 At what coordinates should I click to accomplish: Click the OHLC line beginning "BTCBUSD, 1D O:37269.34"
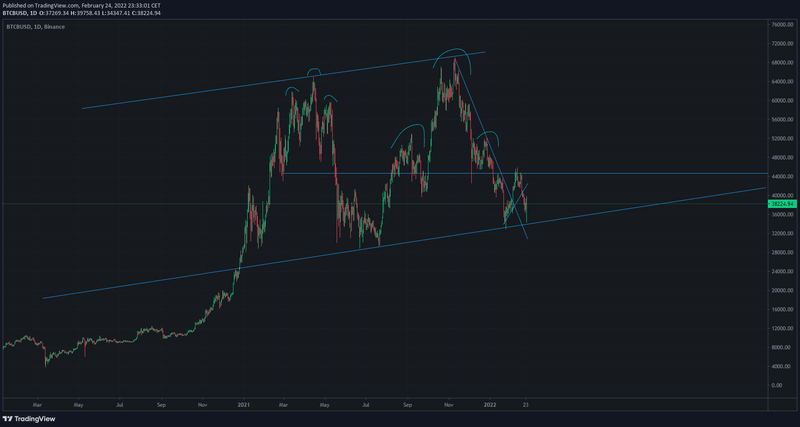81,13
